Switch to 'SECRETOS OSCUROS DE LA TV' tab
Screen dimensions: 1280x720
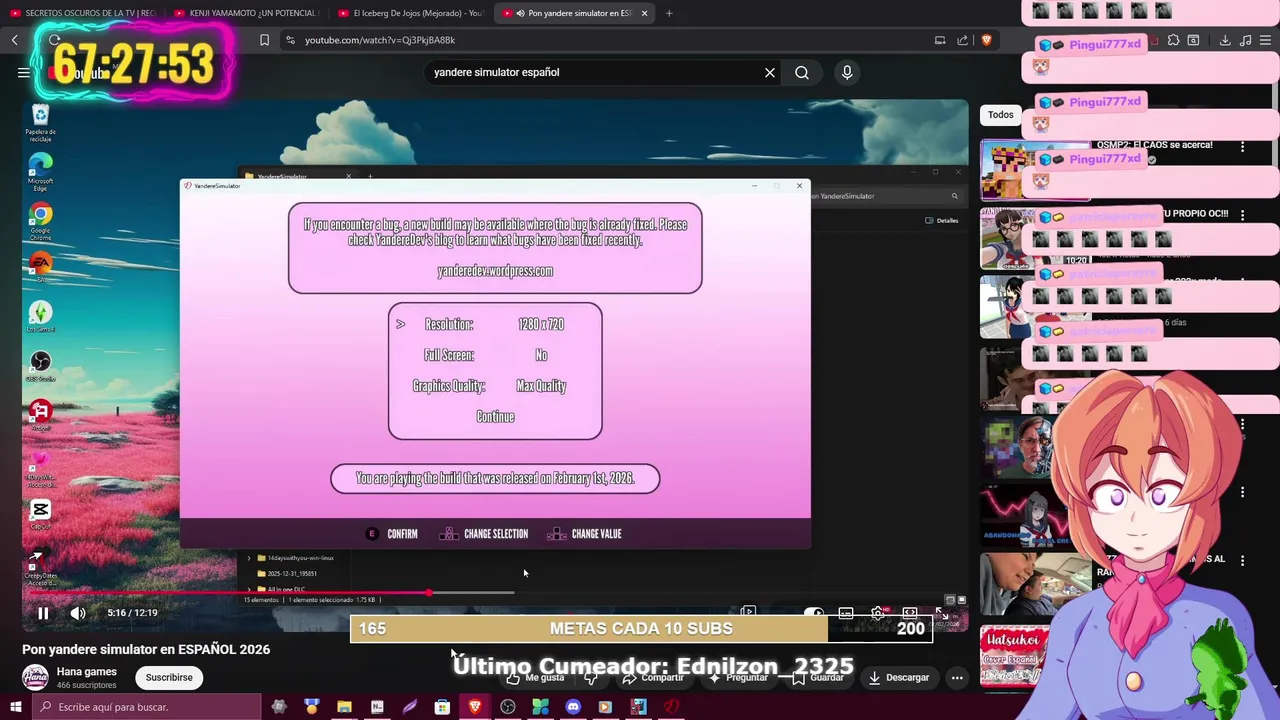click(x=83, y=13)
